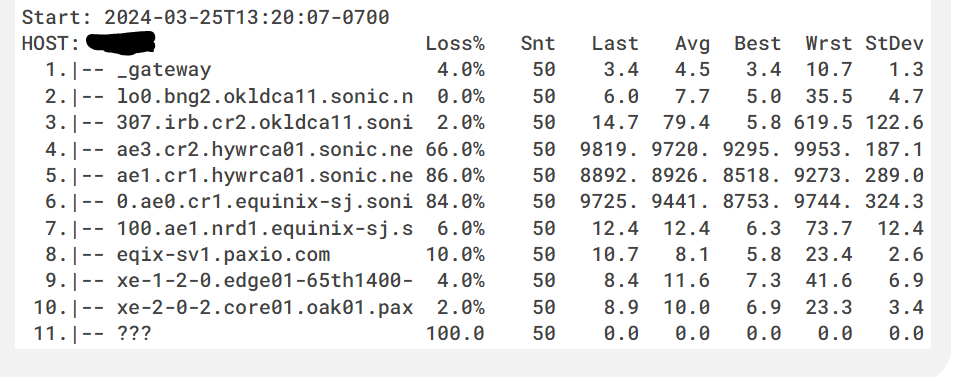Click the 0.ae0.cr1.equinix-sj hostname
This screenshot has height=377, width=953.
point(265,202)
